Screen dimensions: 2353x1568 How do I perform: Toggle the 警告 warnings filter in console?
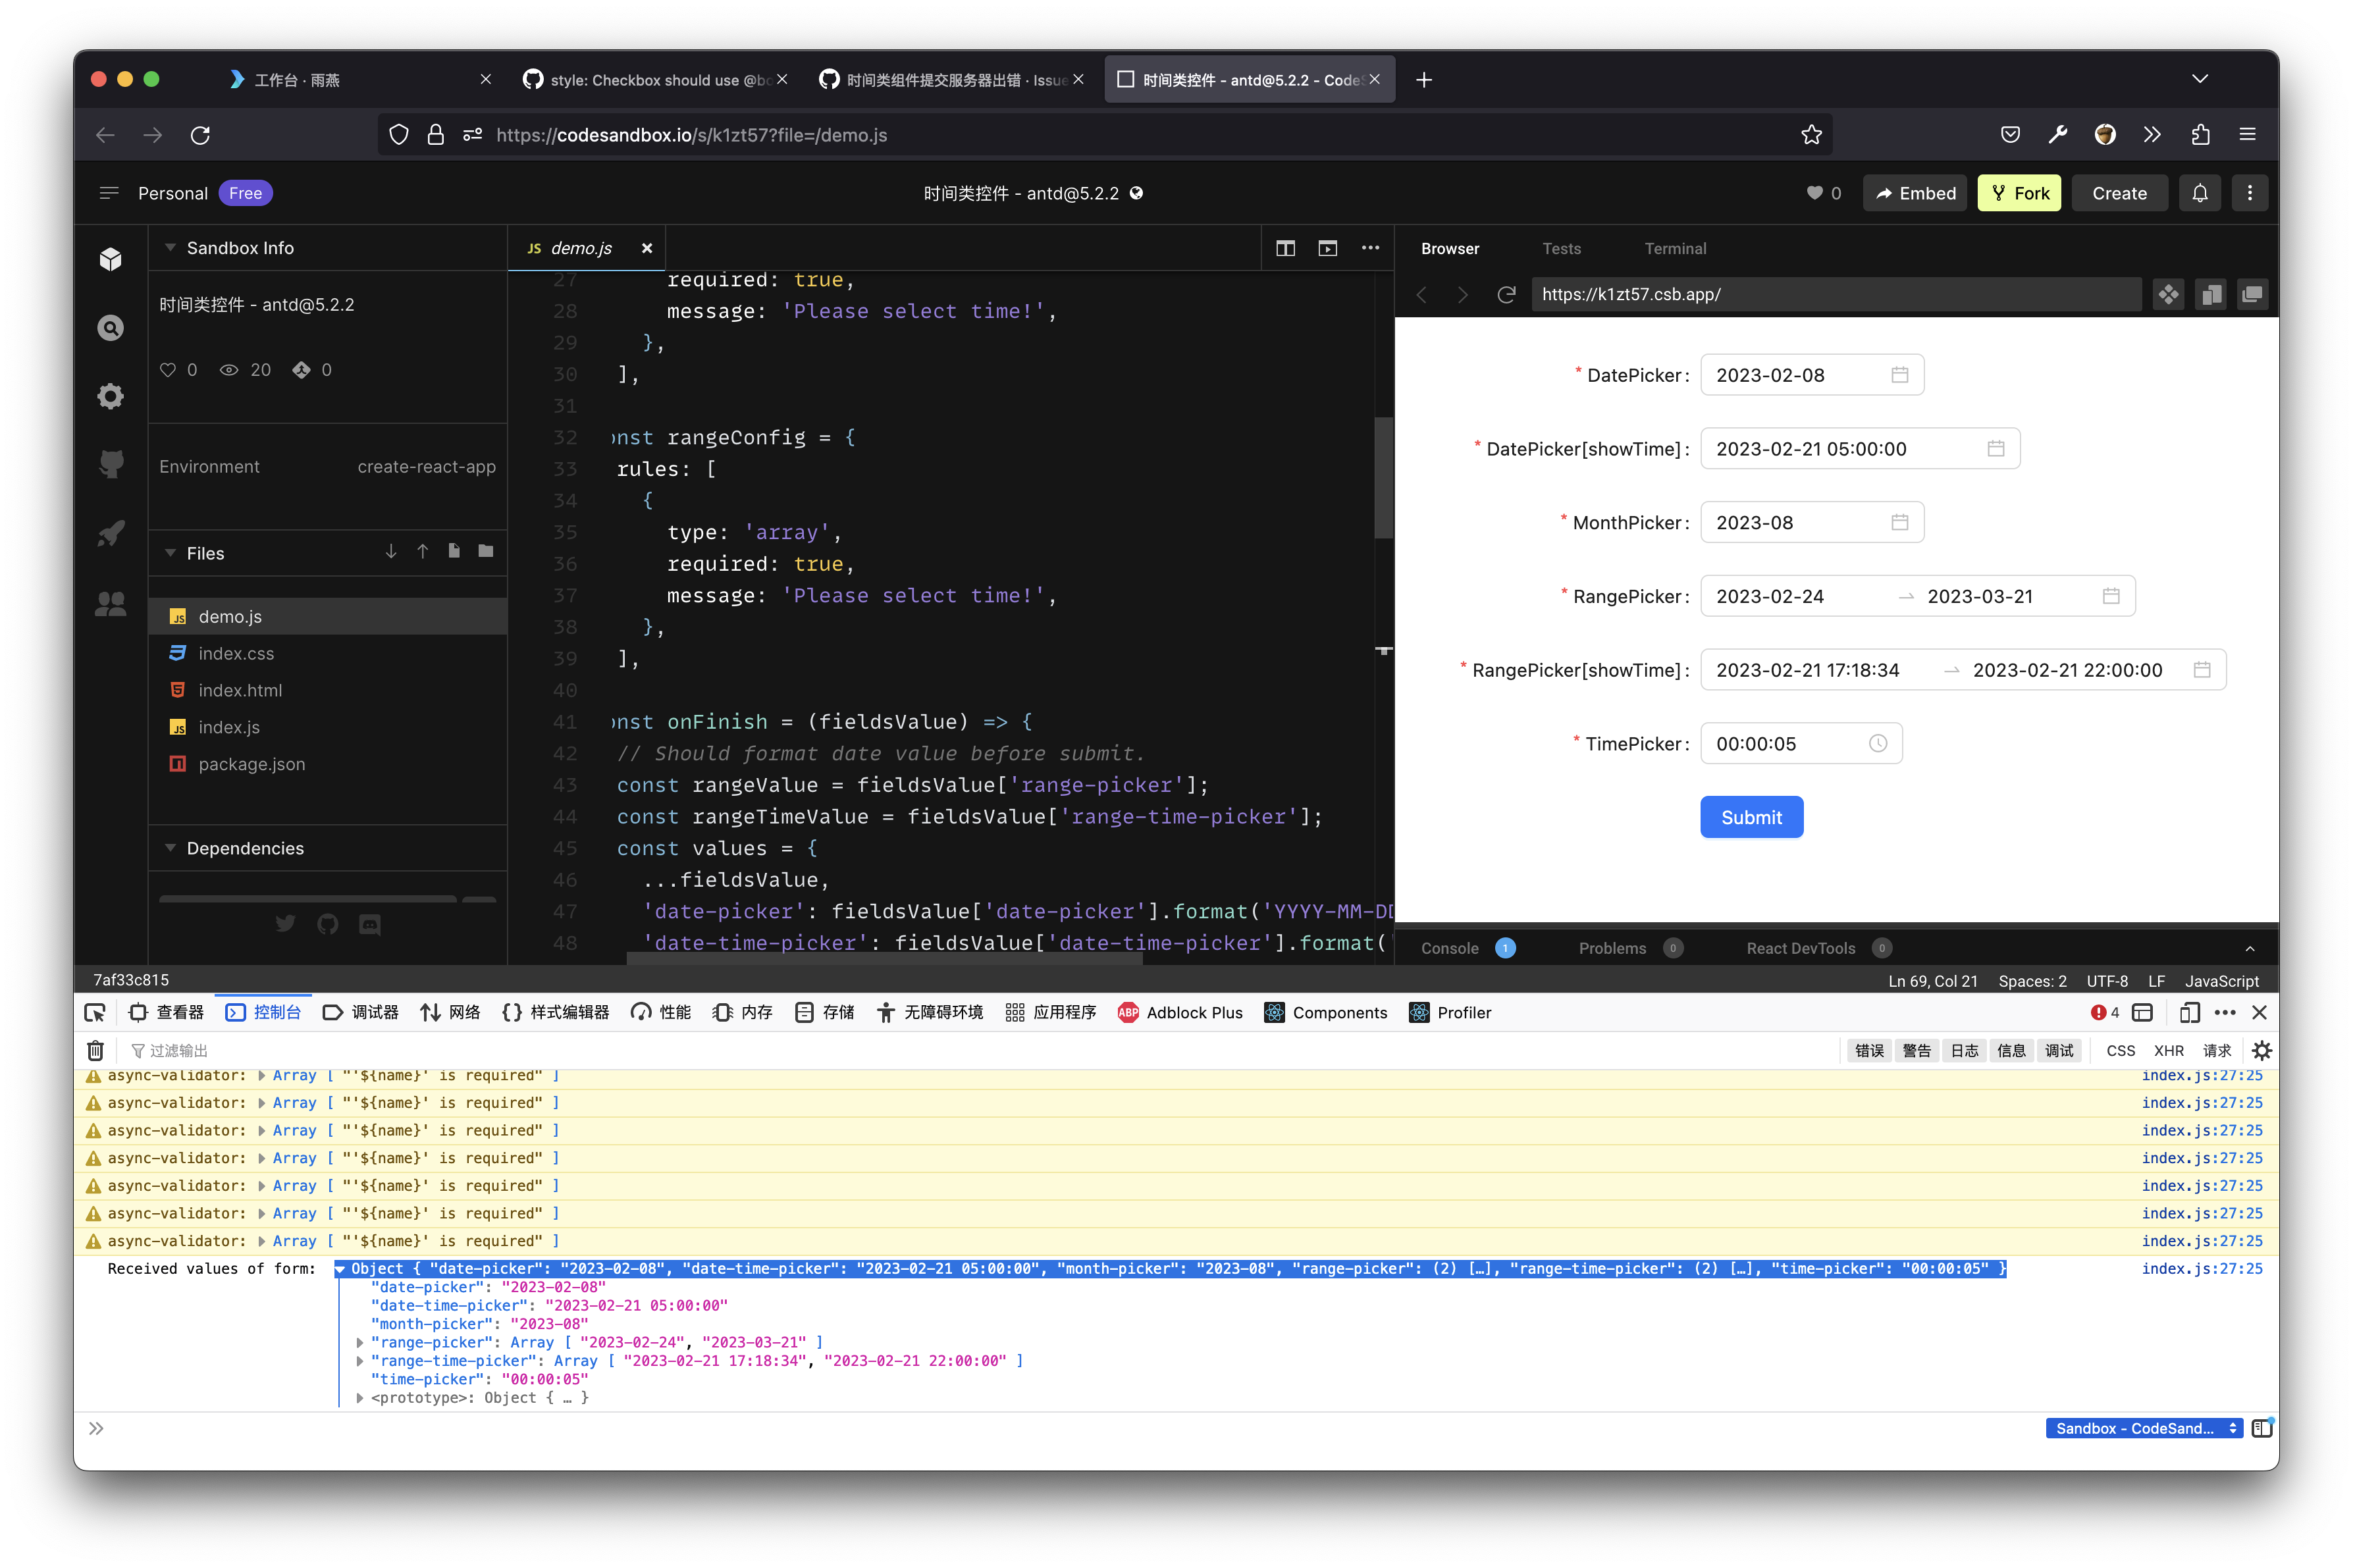point(1916,1050)
